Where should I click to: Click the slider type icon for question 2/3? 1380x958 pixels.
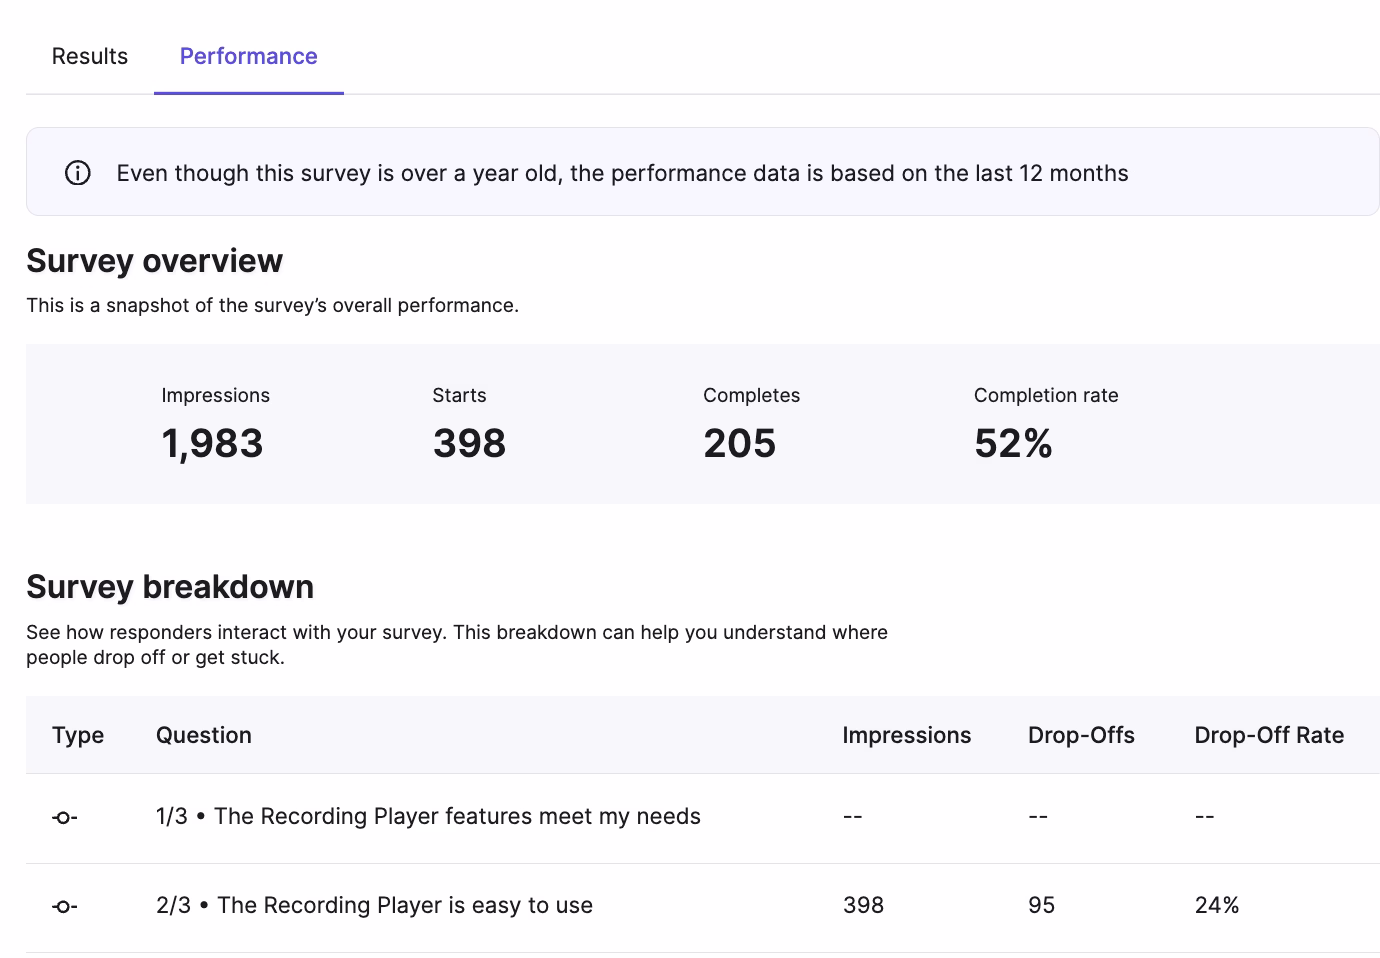[65, 907]
